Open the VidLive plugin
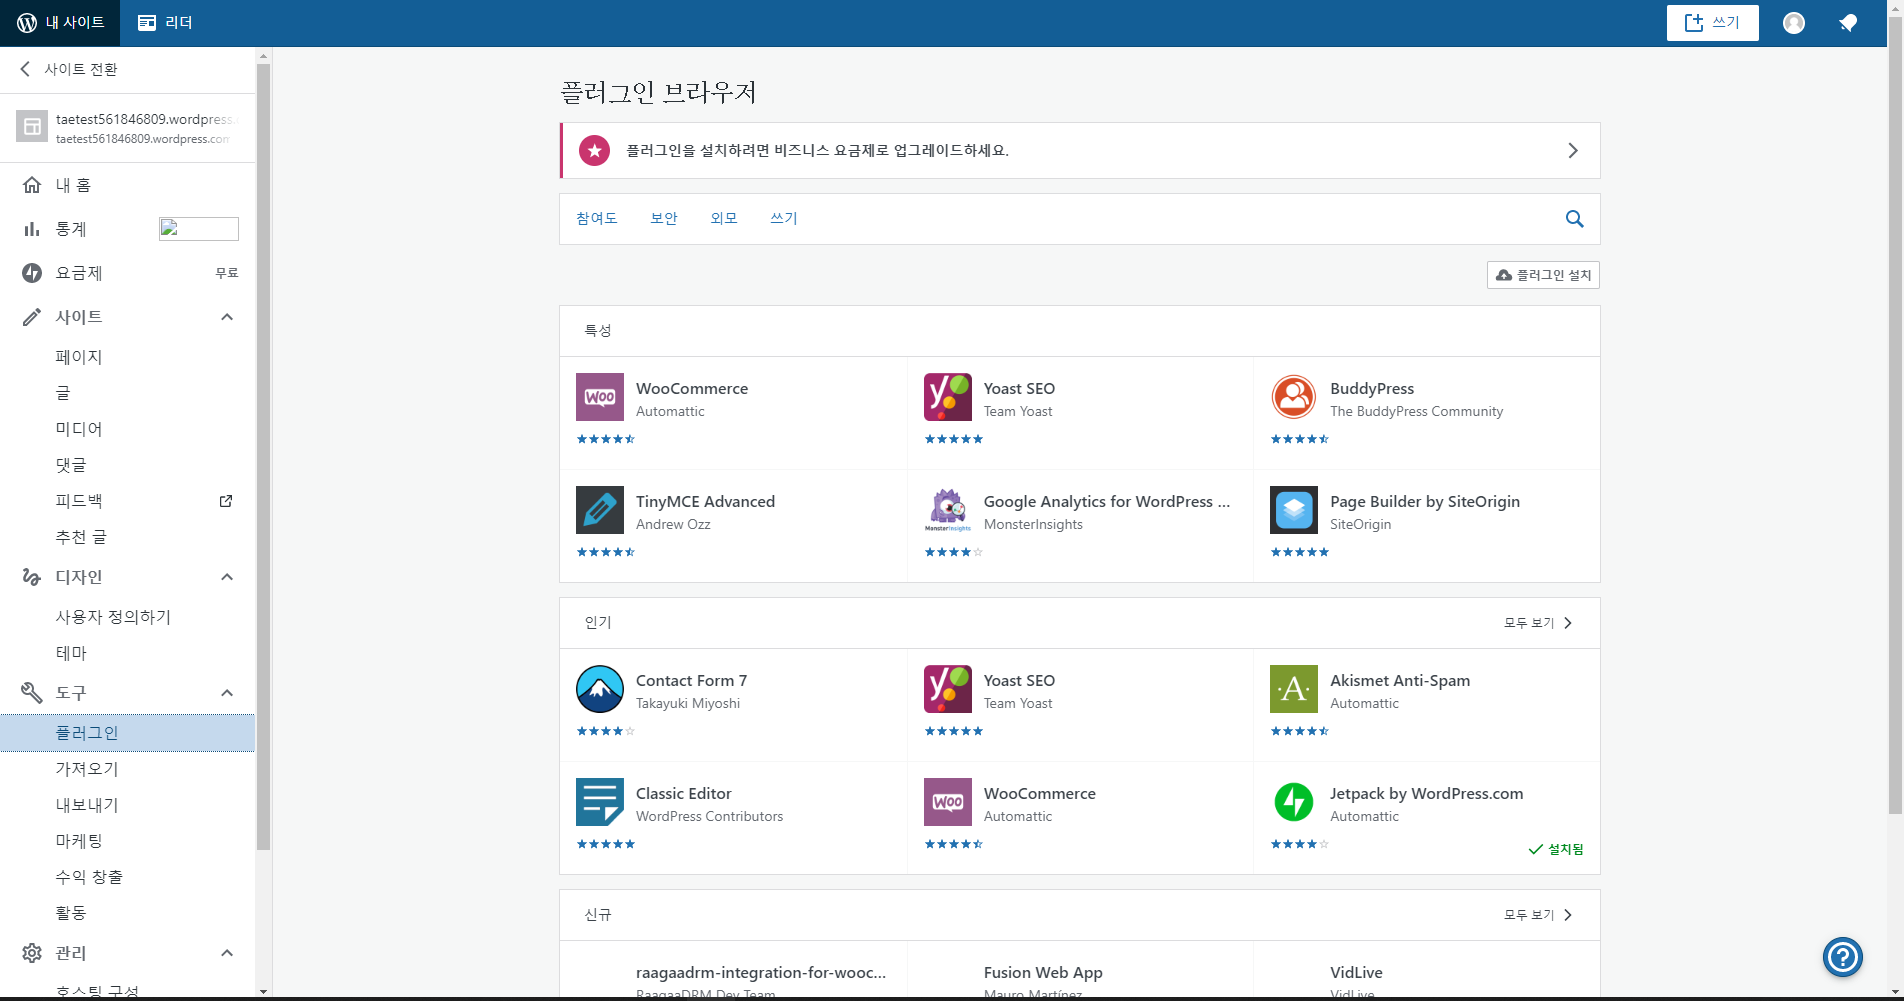Image resolution: width=1904 pixels, height=1001 pixels. [1356, 973]
